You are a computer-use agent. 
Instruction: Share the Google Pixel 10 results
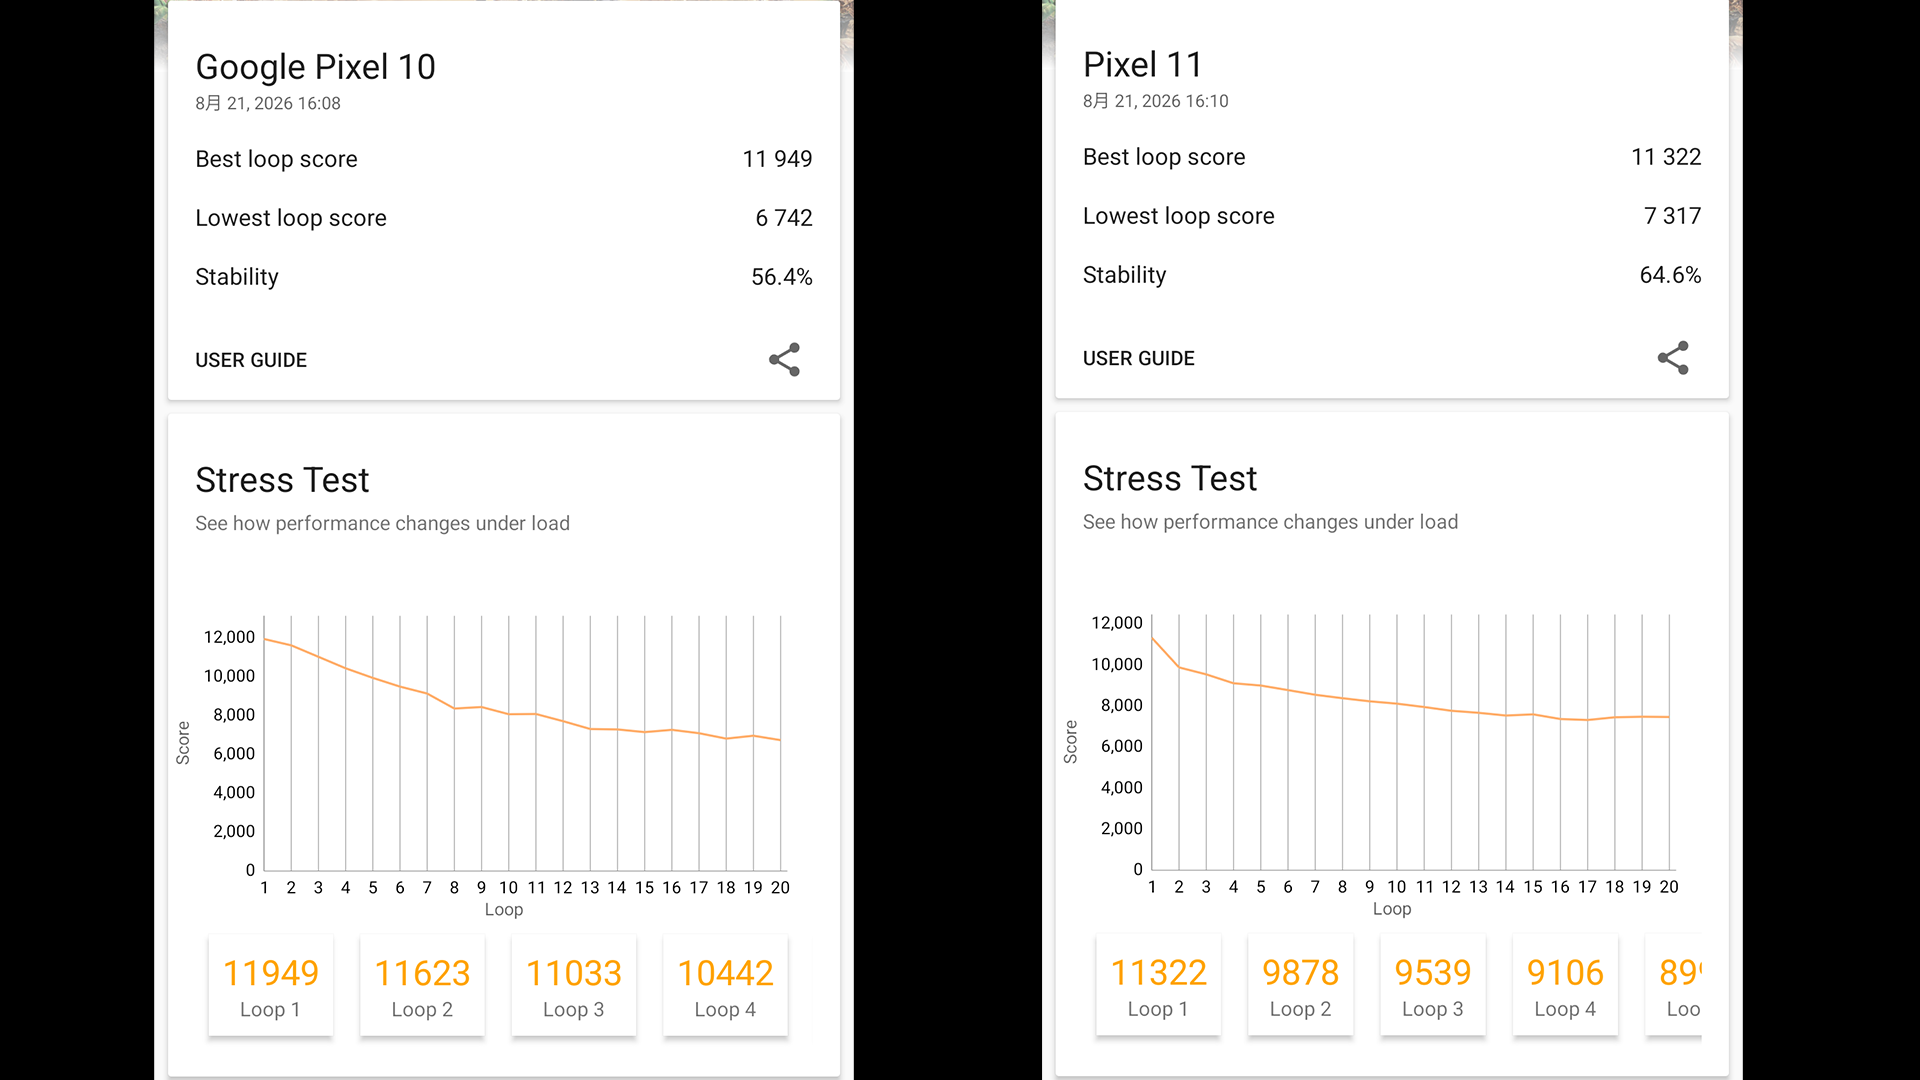point(784,360)
